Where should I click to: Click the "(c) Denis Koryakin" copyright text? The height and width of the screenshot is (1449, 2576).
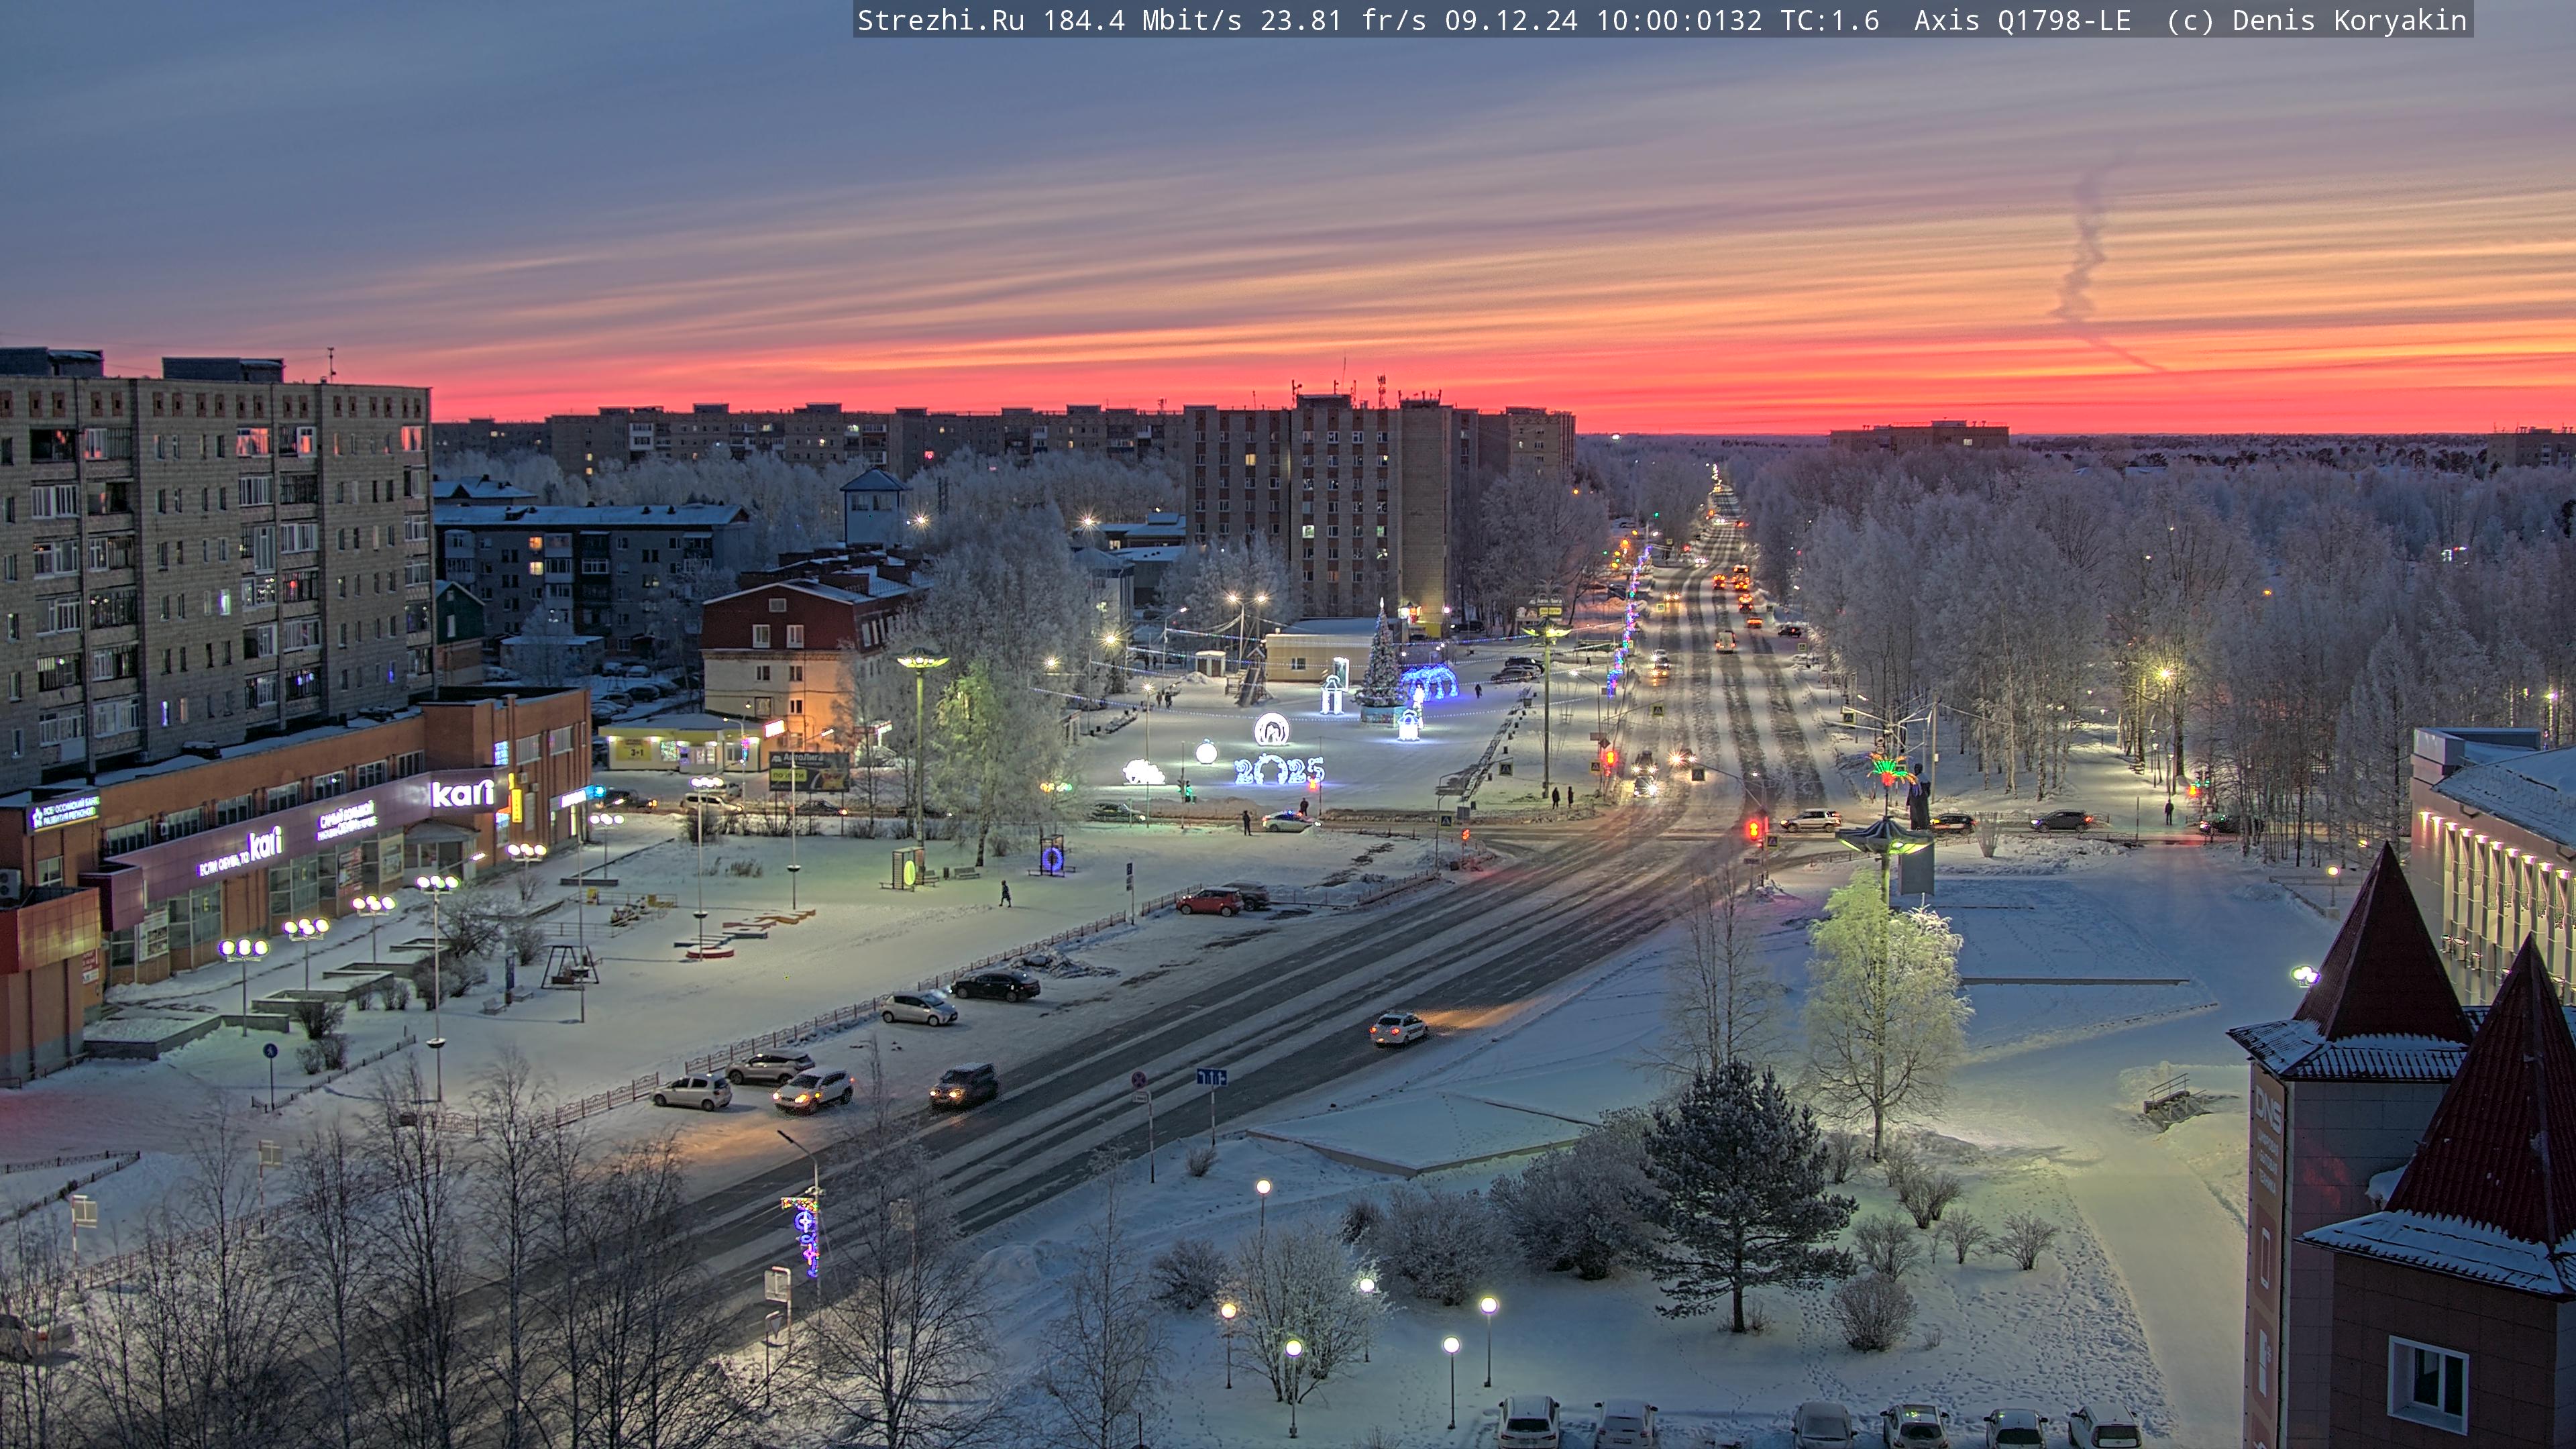2317,21
